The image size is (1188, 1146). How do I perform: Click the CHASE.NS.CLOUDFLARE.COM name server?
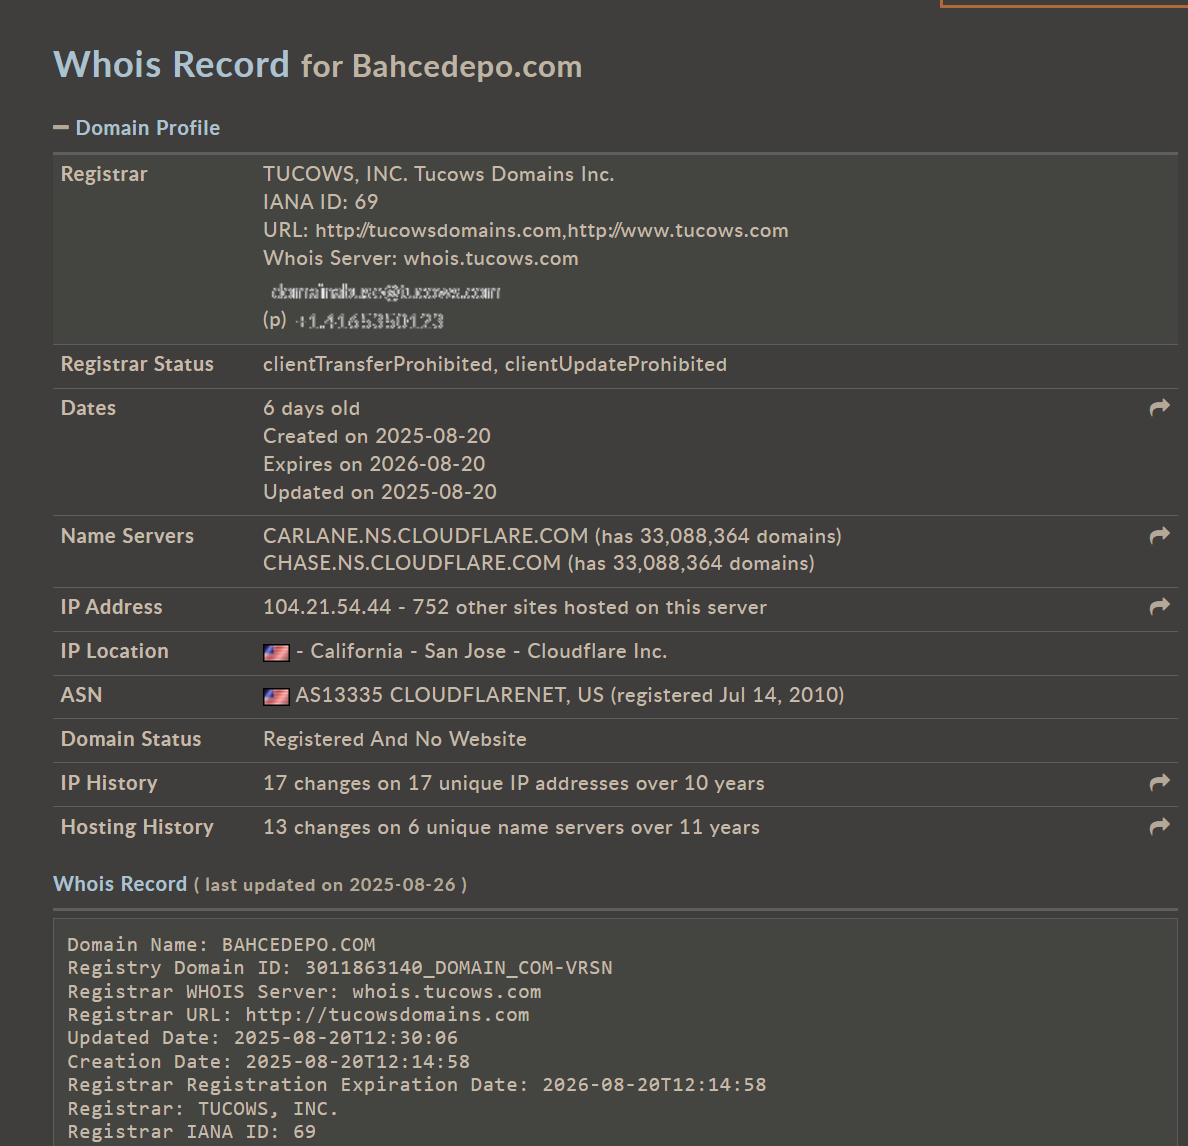point(411,563)
